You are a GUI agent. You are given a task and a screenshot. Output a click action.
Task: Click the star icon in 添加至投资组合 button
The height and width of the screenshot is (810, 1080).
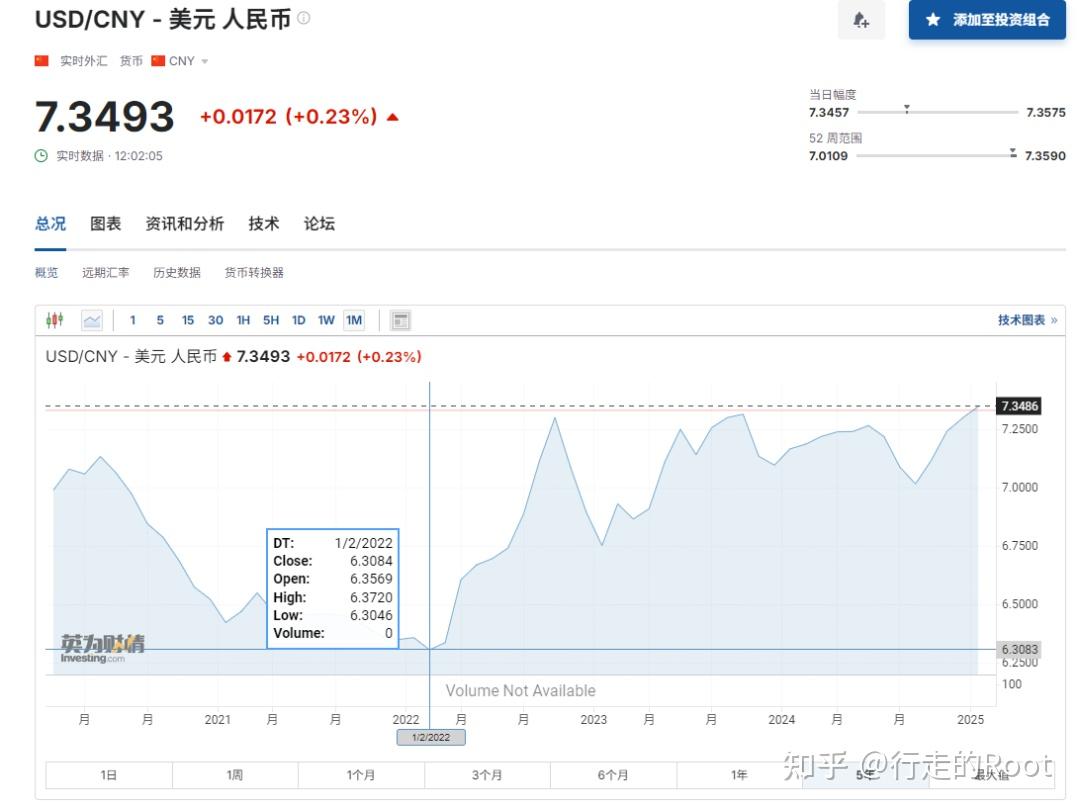(x=932, y=19)
